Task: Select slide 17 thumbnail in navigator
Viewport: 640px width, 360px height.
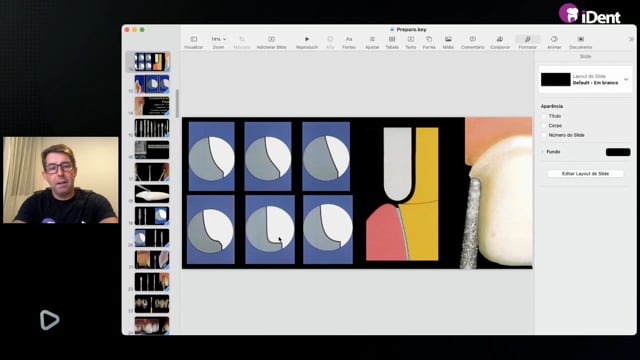Action: [x=152, y=172]
